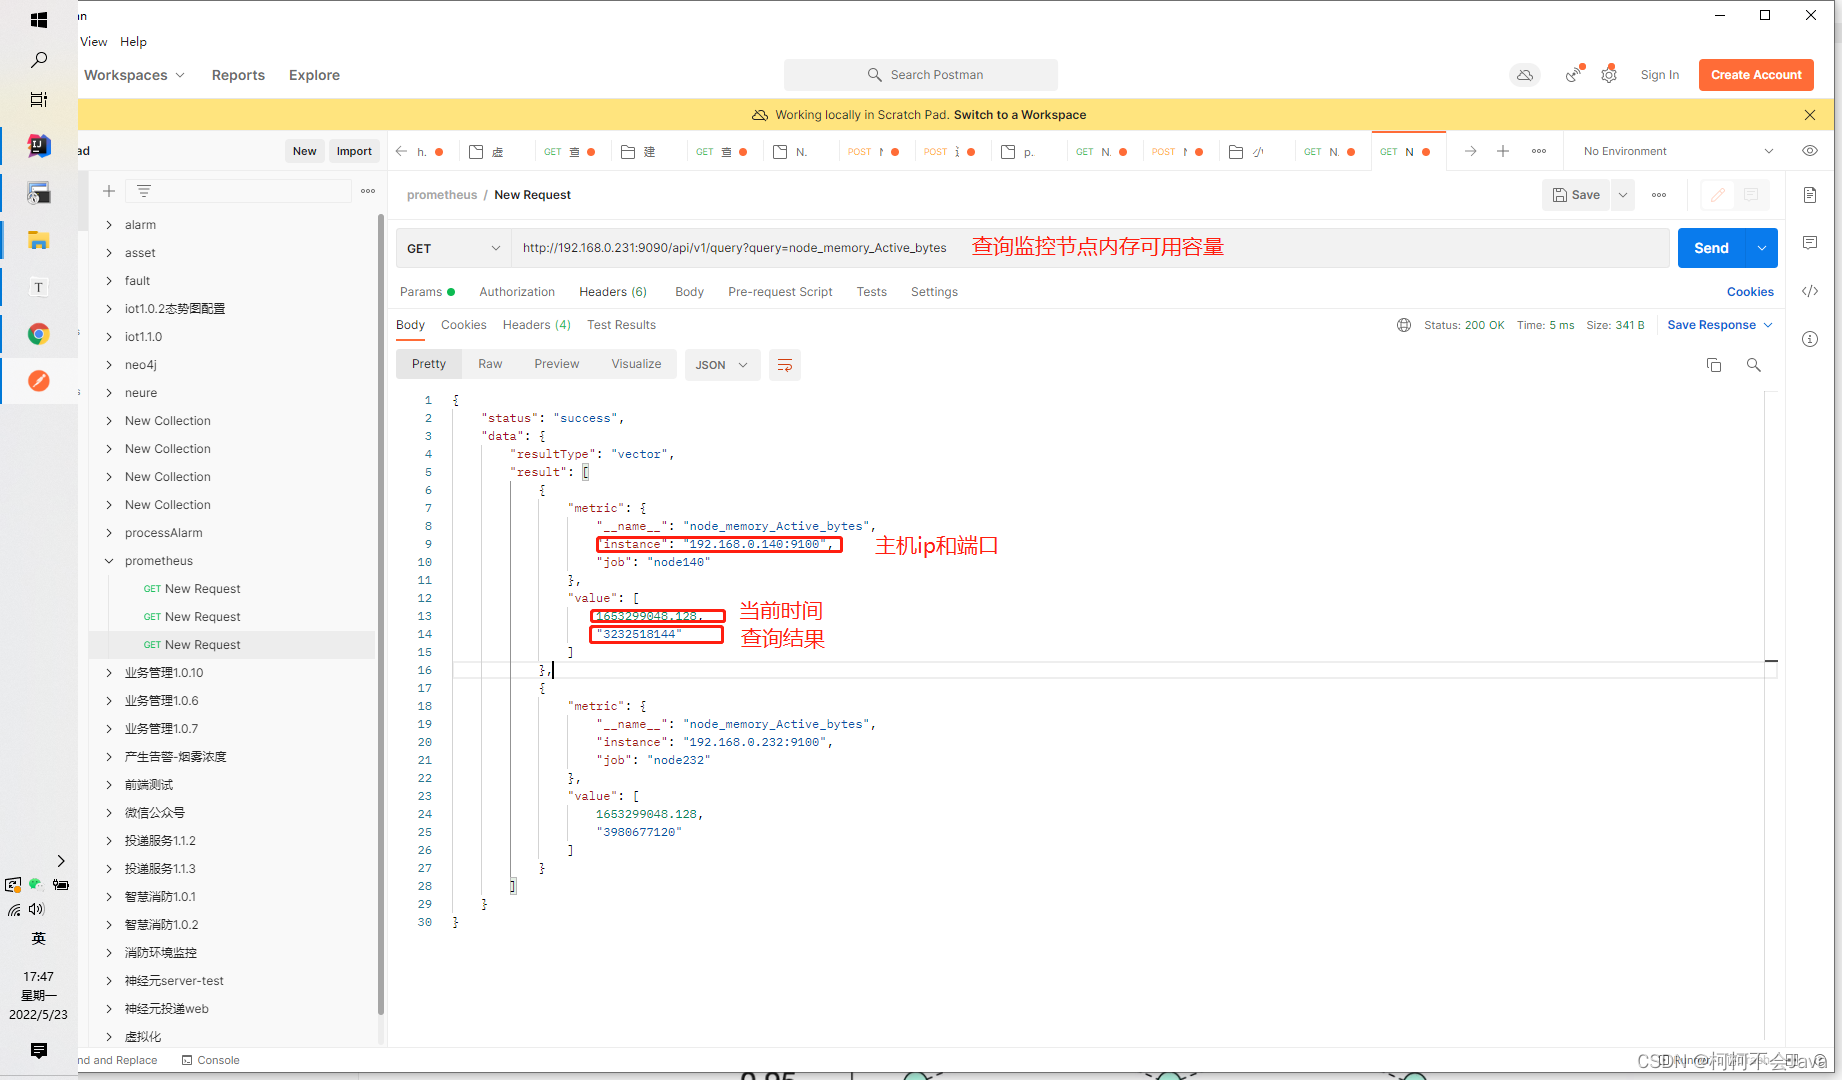Click the cloud sync offline icon
This screenshot has height=1080, width=1842.
tap(1524, 75)
